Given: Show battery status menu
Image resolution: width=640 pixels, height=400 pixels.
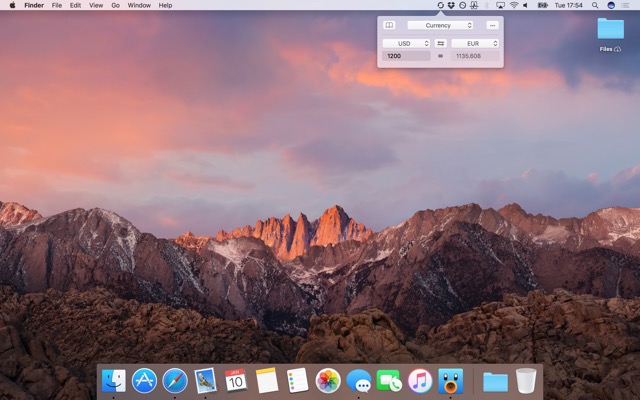Looking at the screenshot, I should click(542, 5).
